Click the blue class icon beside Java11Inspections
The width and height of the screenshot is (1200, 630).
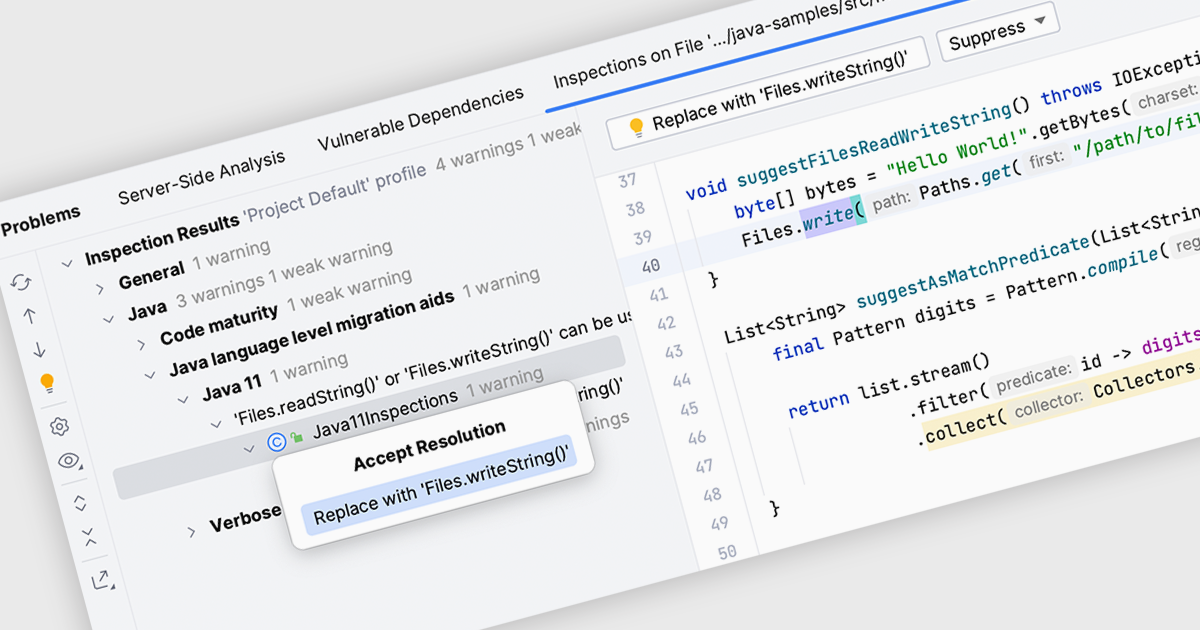(x=277, y=441)
